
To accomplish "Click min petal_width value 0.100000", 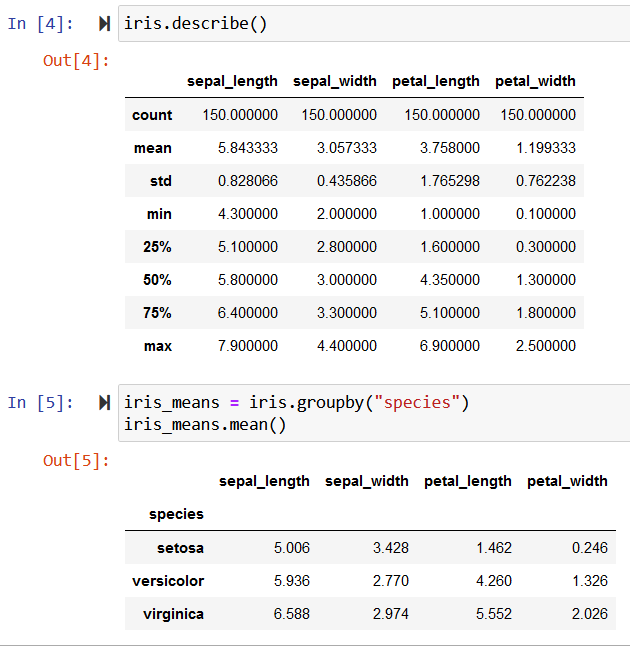I will coord(546,214).
